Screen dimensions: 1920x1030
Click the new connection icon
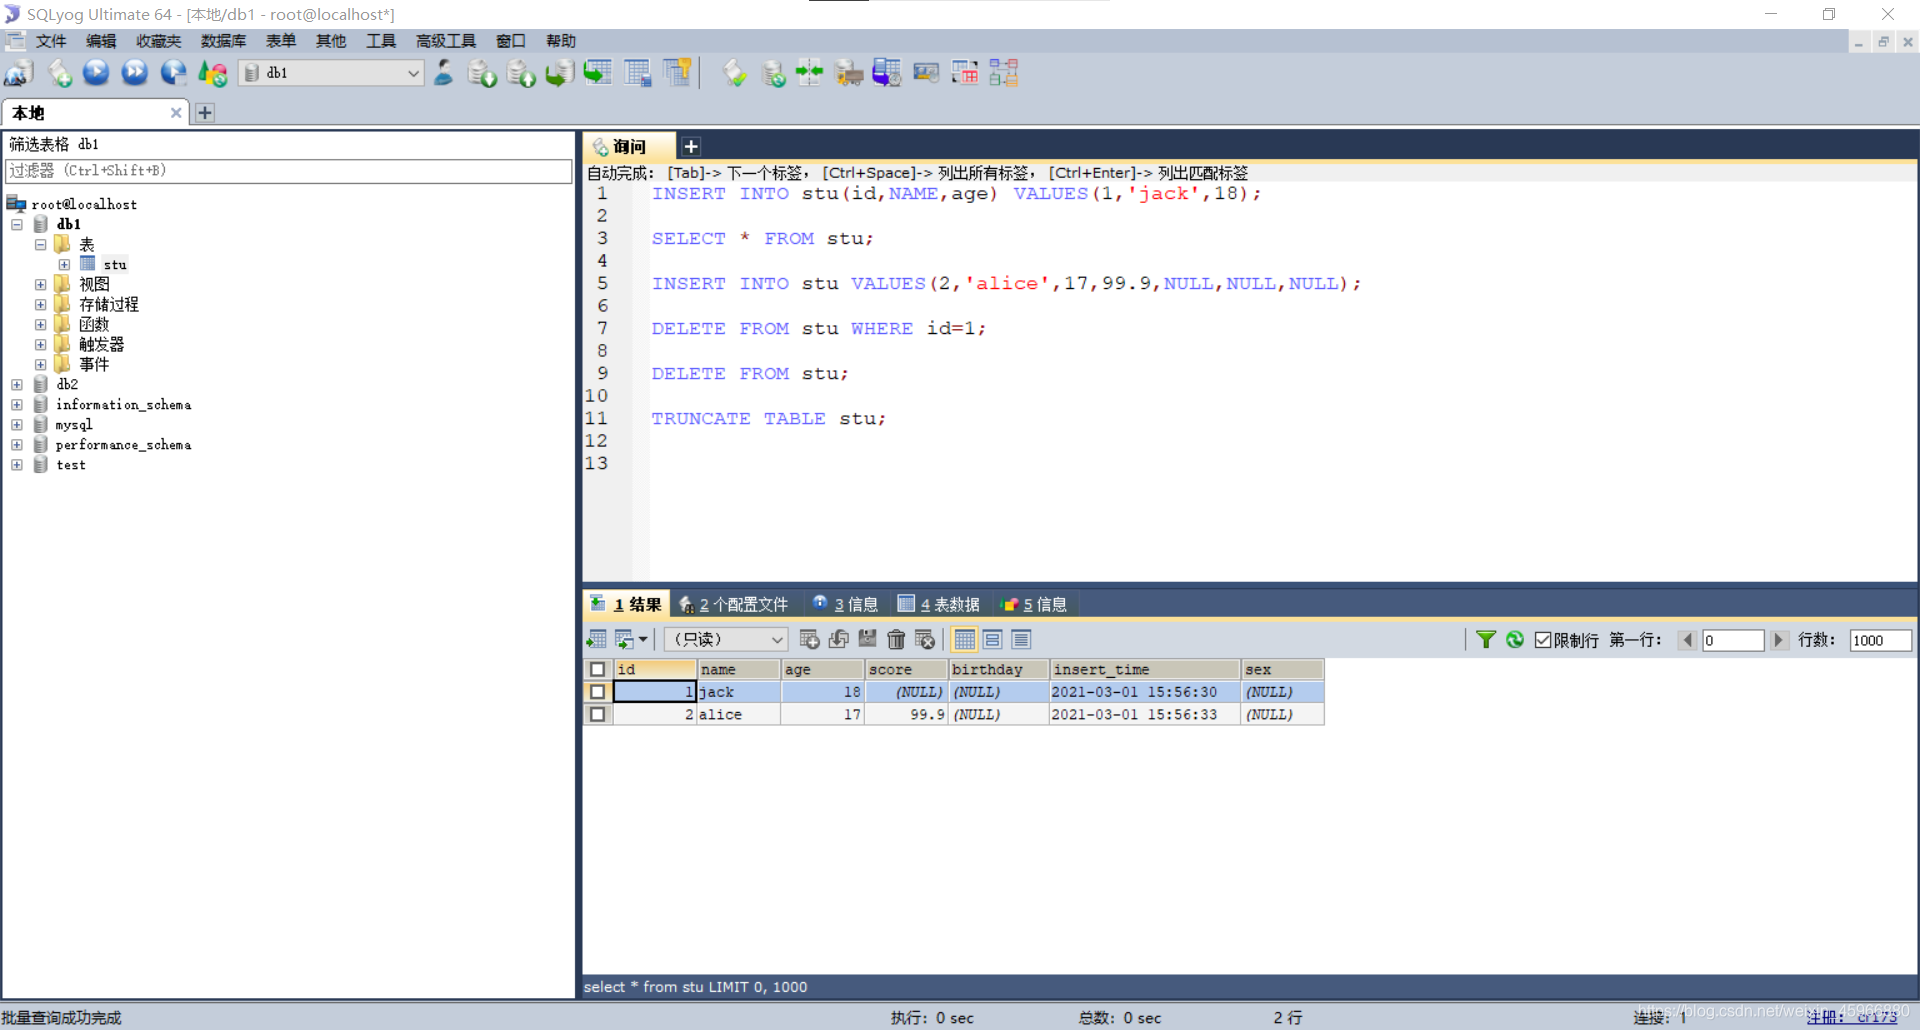[19, 73]
